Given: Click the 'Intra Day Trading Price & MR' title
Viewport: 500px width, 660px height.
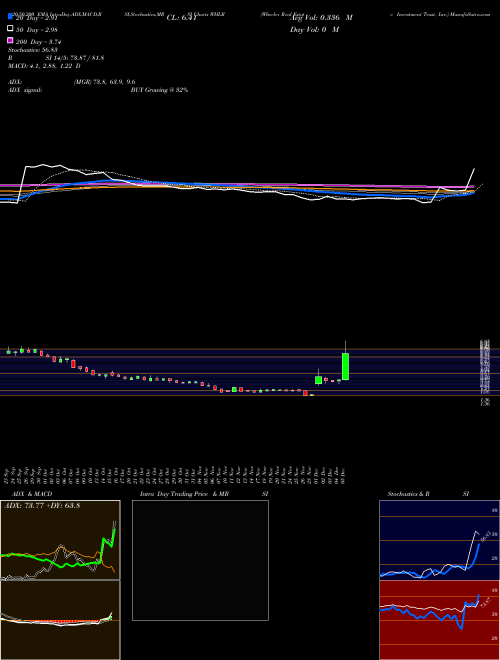Looking at the screenshot, I should [184, 494].
